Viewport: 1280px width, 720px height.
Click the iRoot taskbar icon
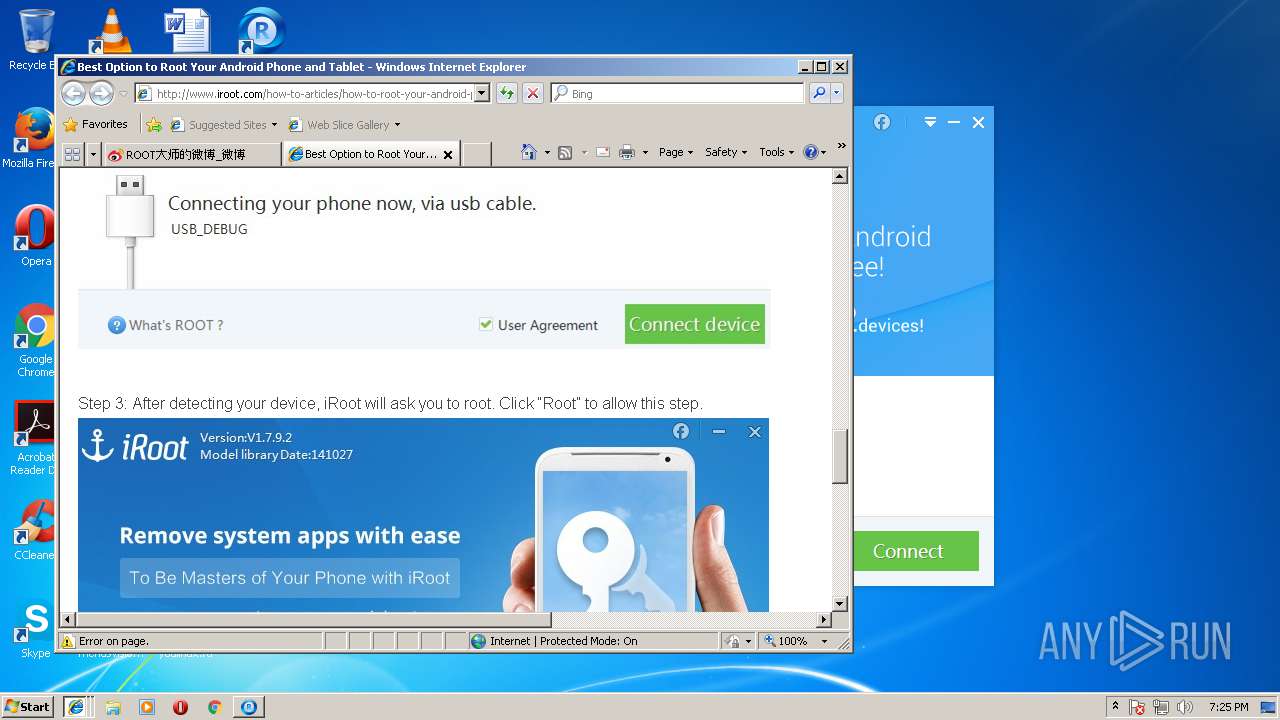248,707
